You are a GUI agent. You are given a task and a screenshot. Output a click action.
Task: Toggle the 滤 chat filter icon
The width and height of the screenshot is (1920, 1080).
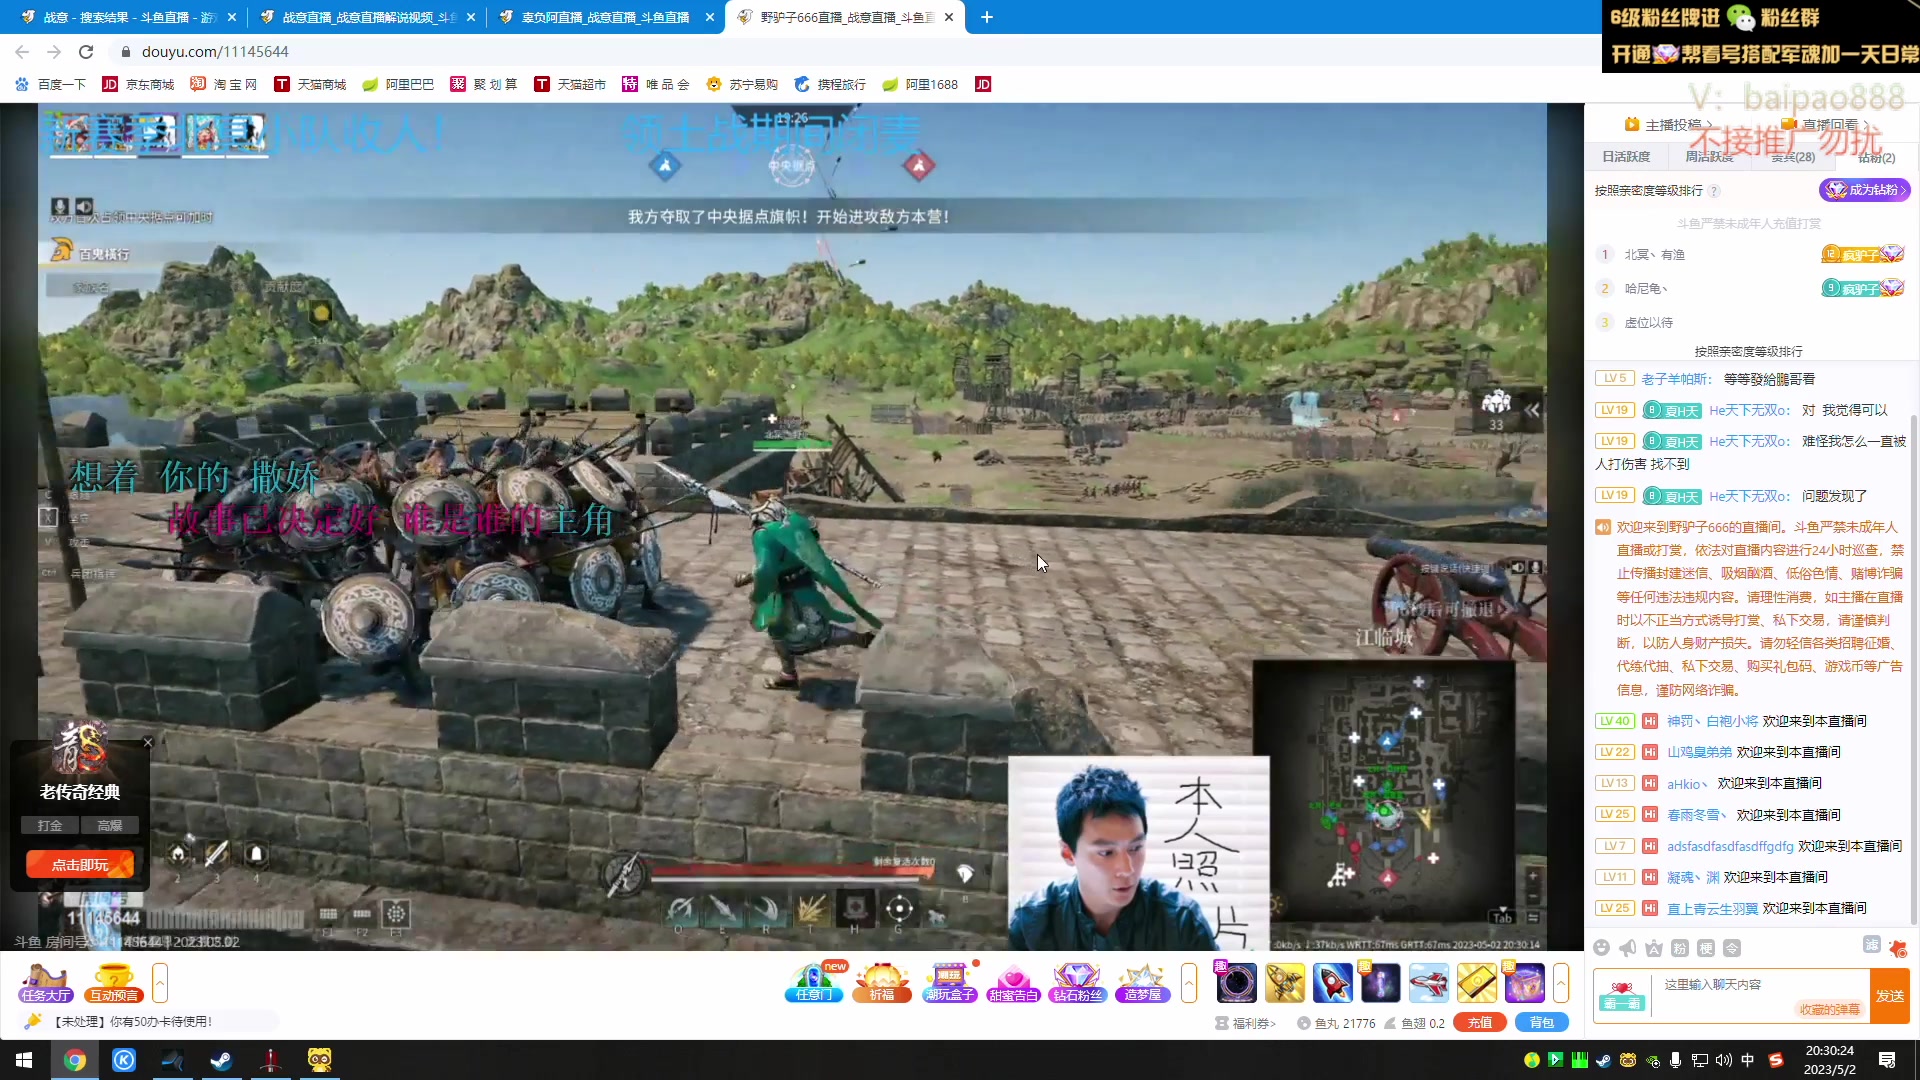(x=1872, y=945)
